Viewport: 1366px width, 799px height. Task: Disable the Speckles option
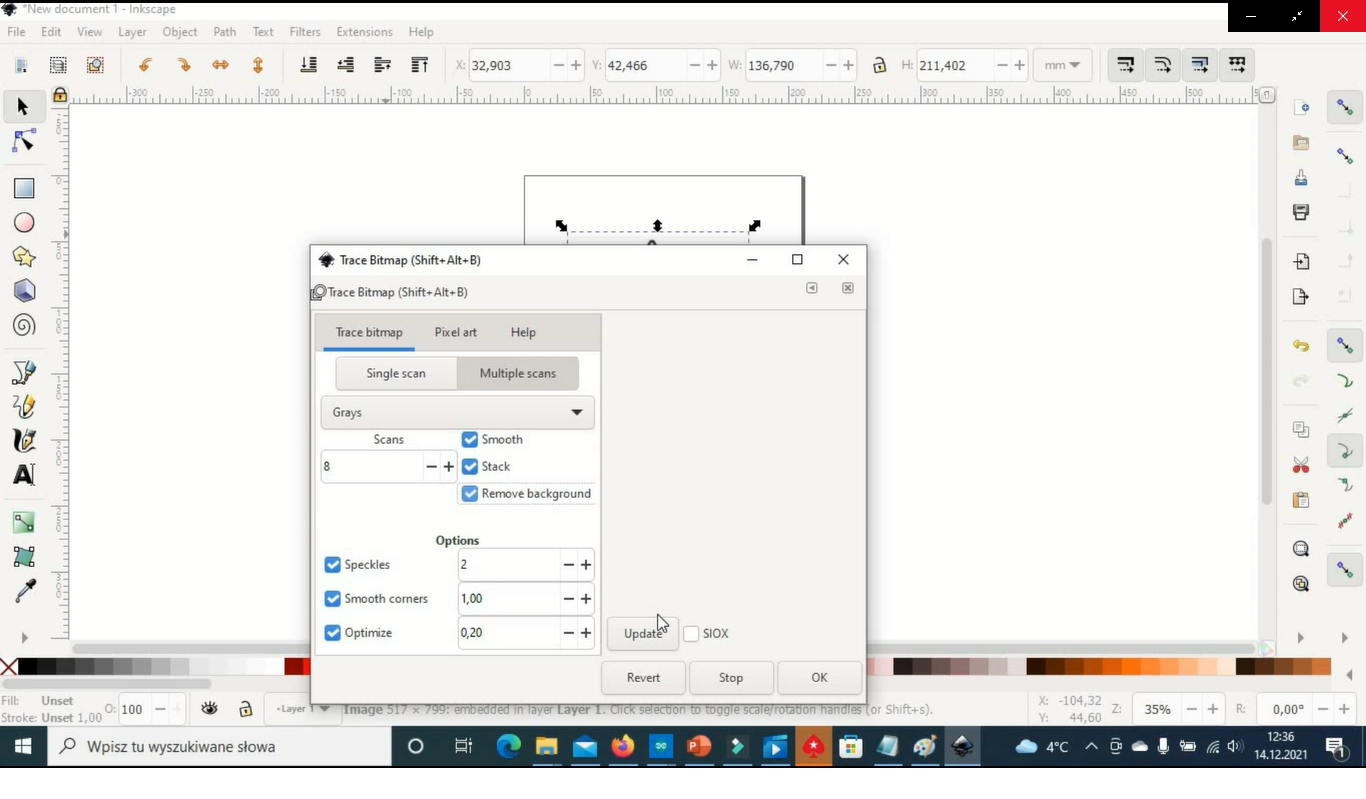pyautogui.click(x=333, y=565)
